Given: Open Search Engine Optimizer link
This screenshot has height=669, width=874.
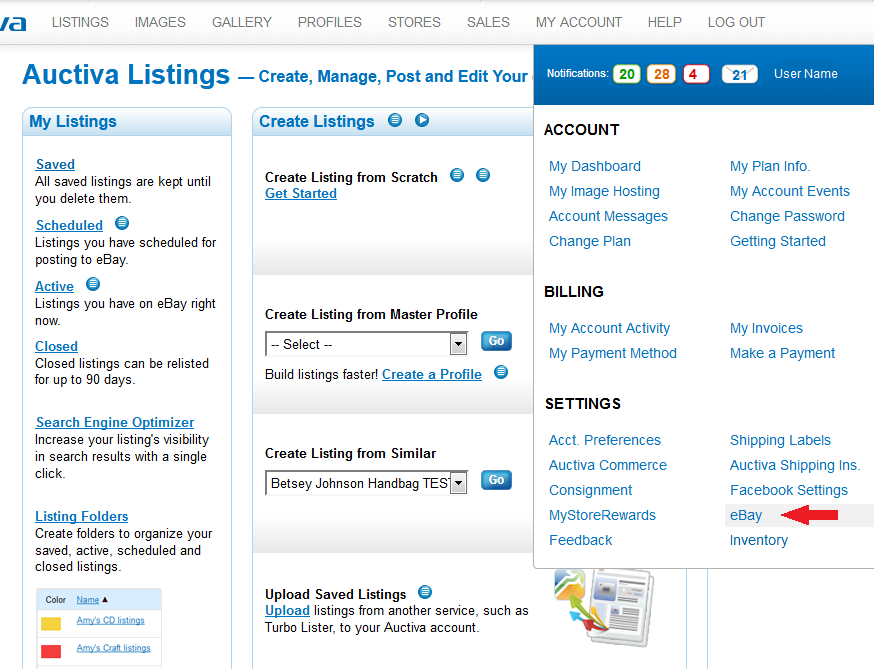Looking at the screenshot, I should pos(115,422).
